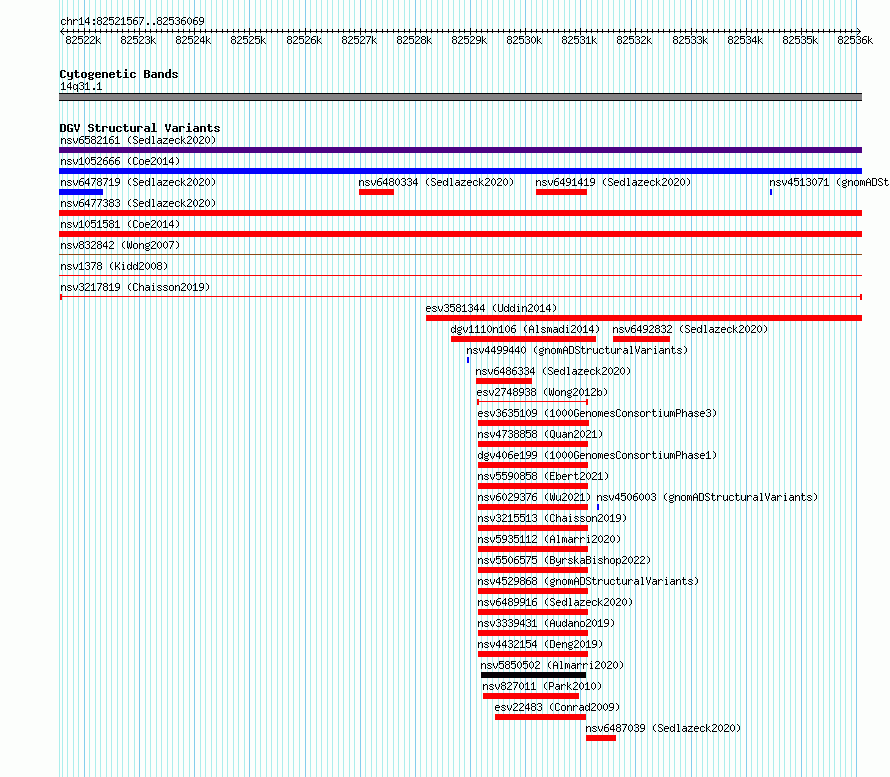The image size is (890, 777).
Task: Open nsv4499440 gnomADStructuralVariants label
Action: point(577,350)
